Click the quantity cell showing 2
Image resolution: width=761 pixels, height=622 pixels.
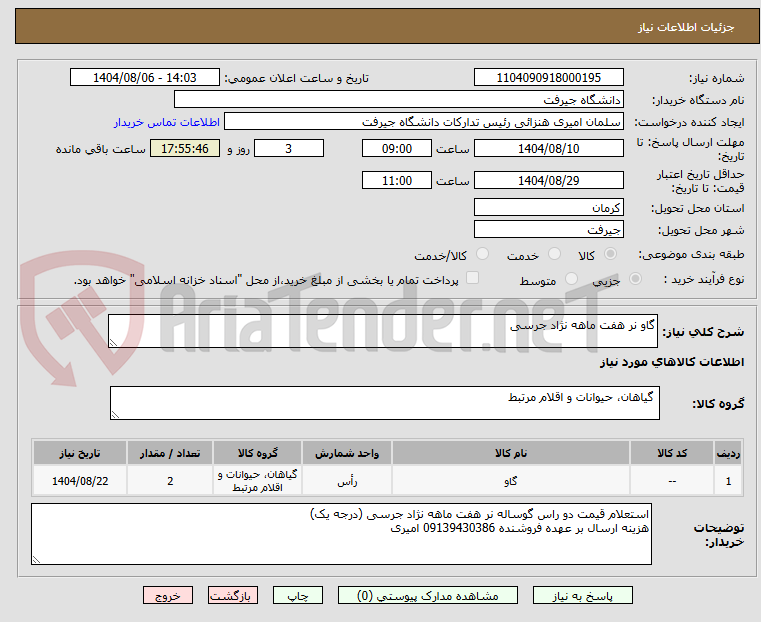coord(170,481)
